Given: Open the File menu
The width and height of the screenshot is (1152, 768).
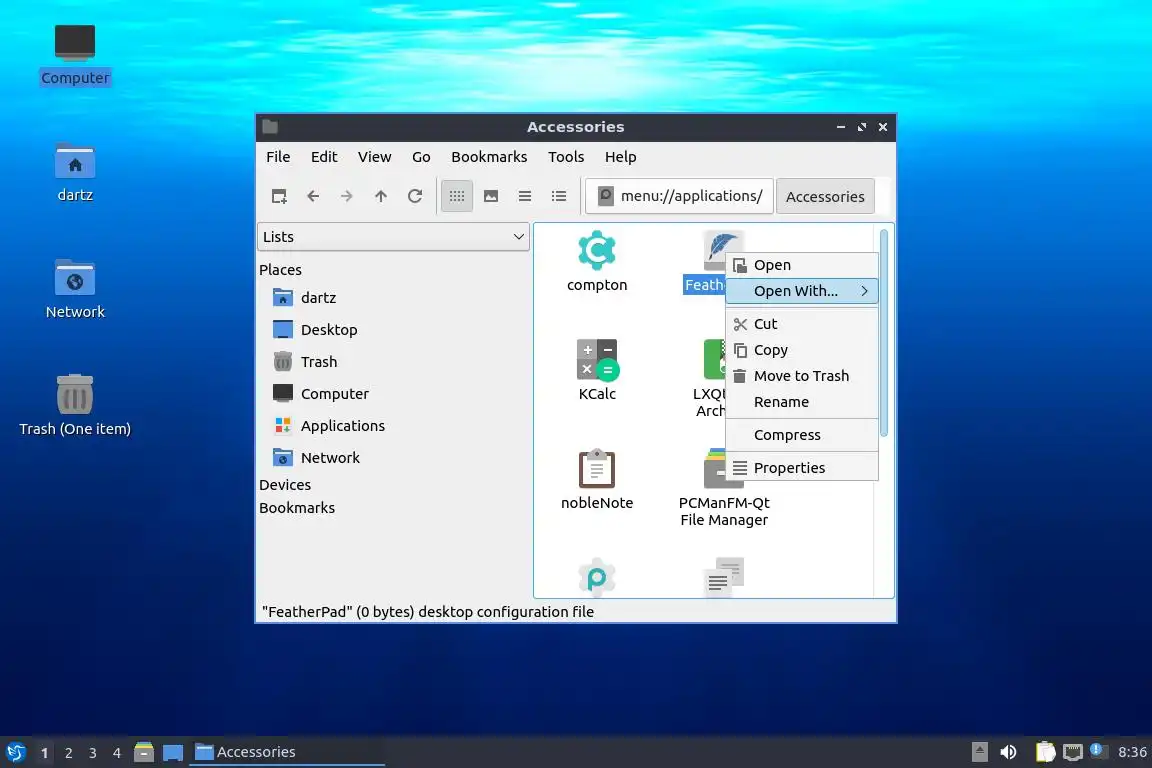Looking at the screenshot, I should pyautogui.click(x=278, y=157).
